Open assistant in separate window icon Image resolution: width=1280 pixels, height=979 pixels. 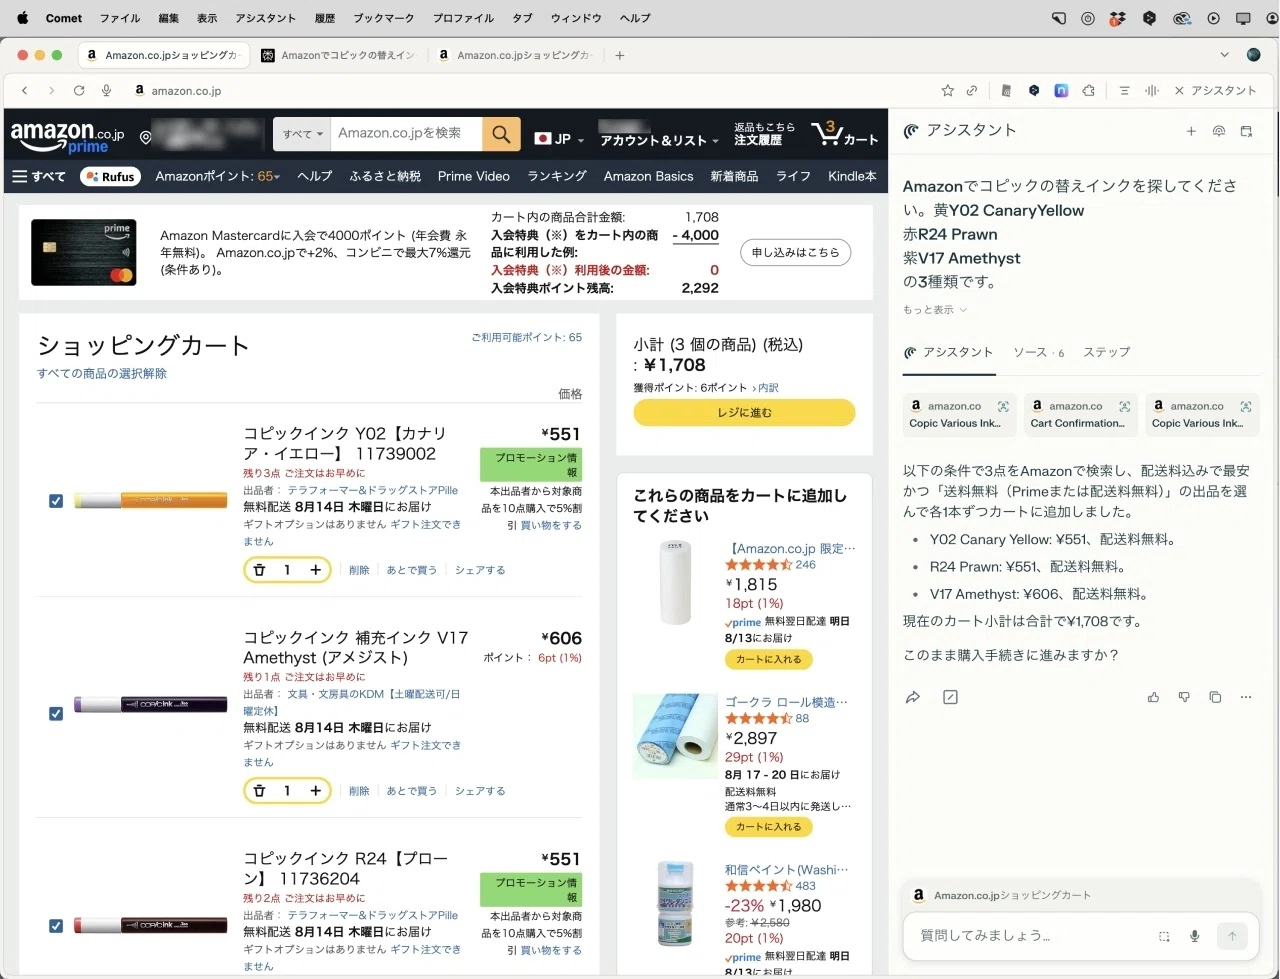tap(1246, 131)
